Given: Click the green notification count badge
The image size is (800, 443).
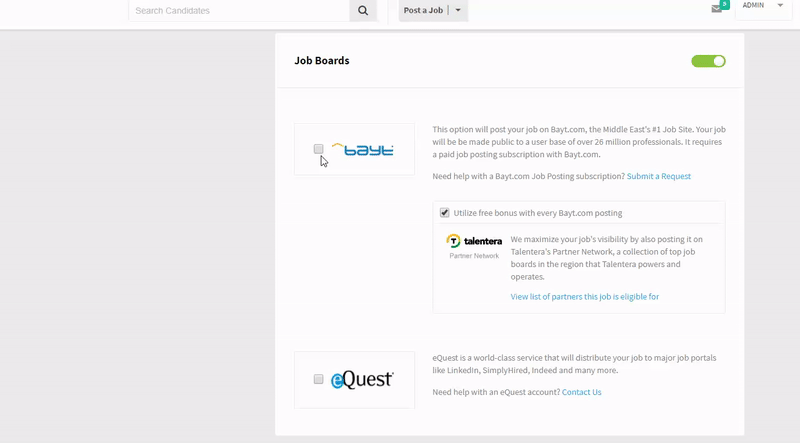Looking at the screenshot, I should coord(724,4).
